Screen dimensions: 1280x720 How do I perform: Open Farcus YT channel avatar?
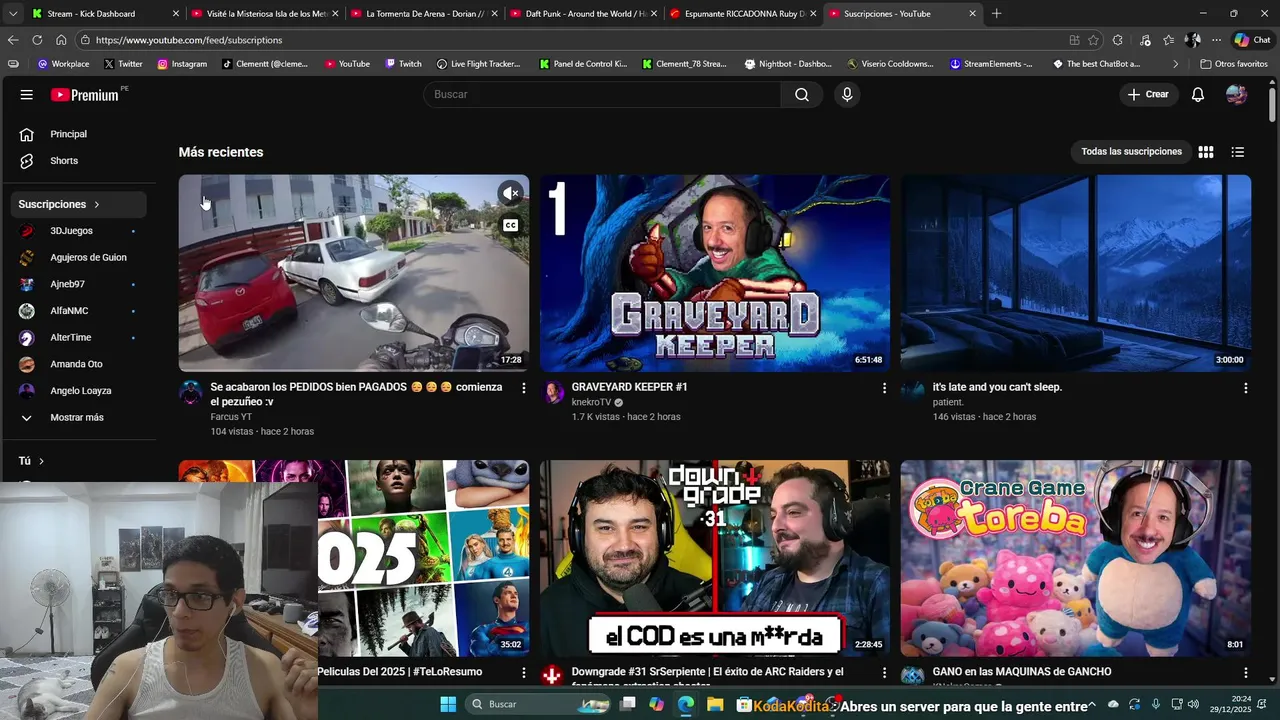point(190,392)
